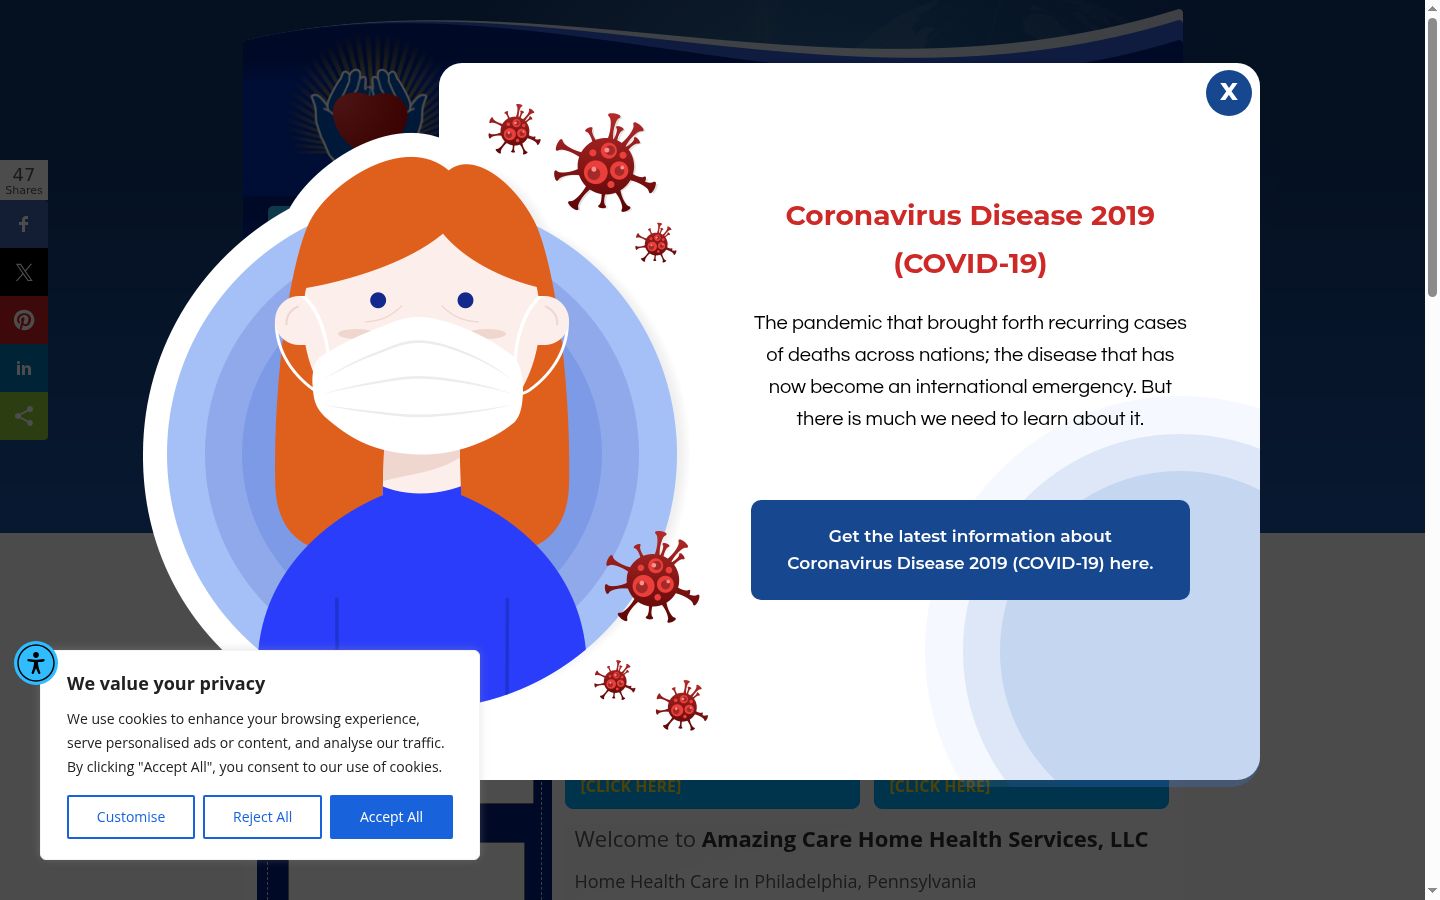1440x900 pixels.
Task: Share page on Pinterest
Action: [24, 320]
